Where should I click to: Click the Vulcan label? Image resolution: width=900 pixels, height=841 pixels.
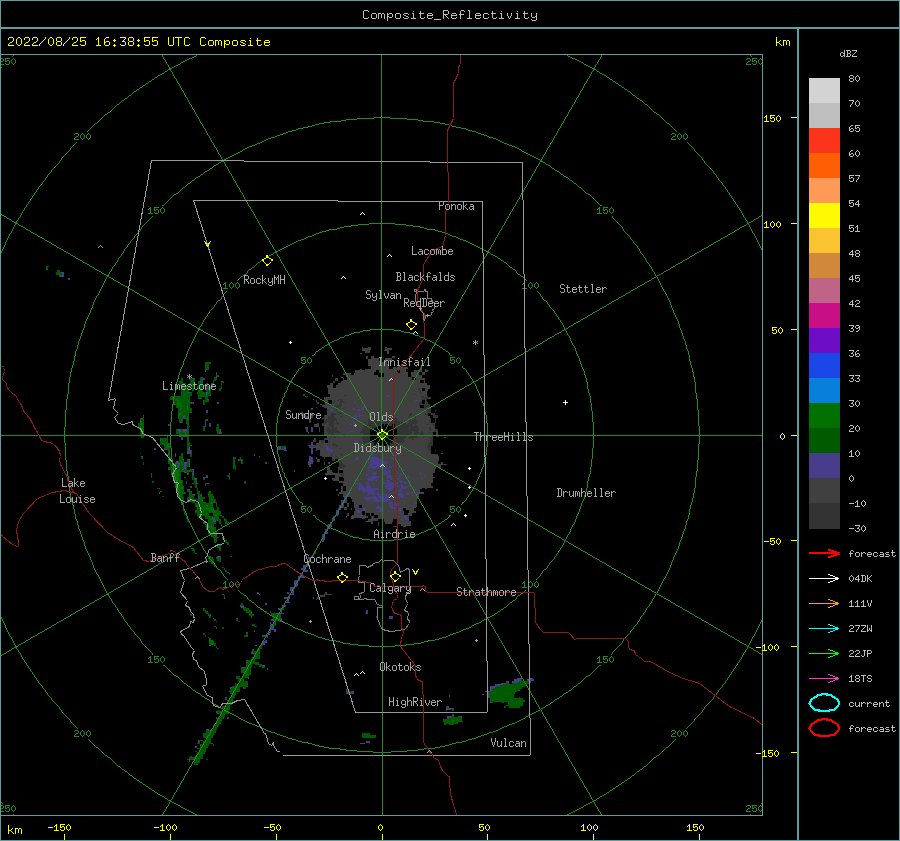coord(509,743)
